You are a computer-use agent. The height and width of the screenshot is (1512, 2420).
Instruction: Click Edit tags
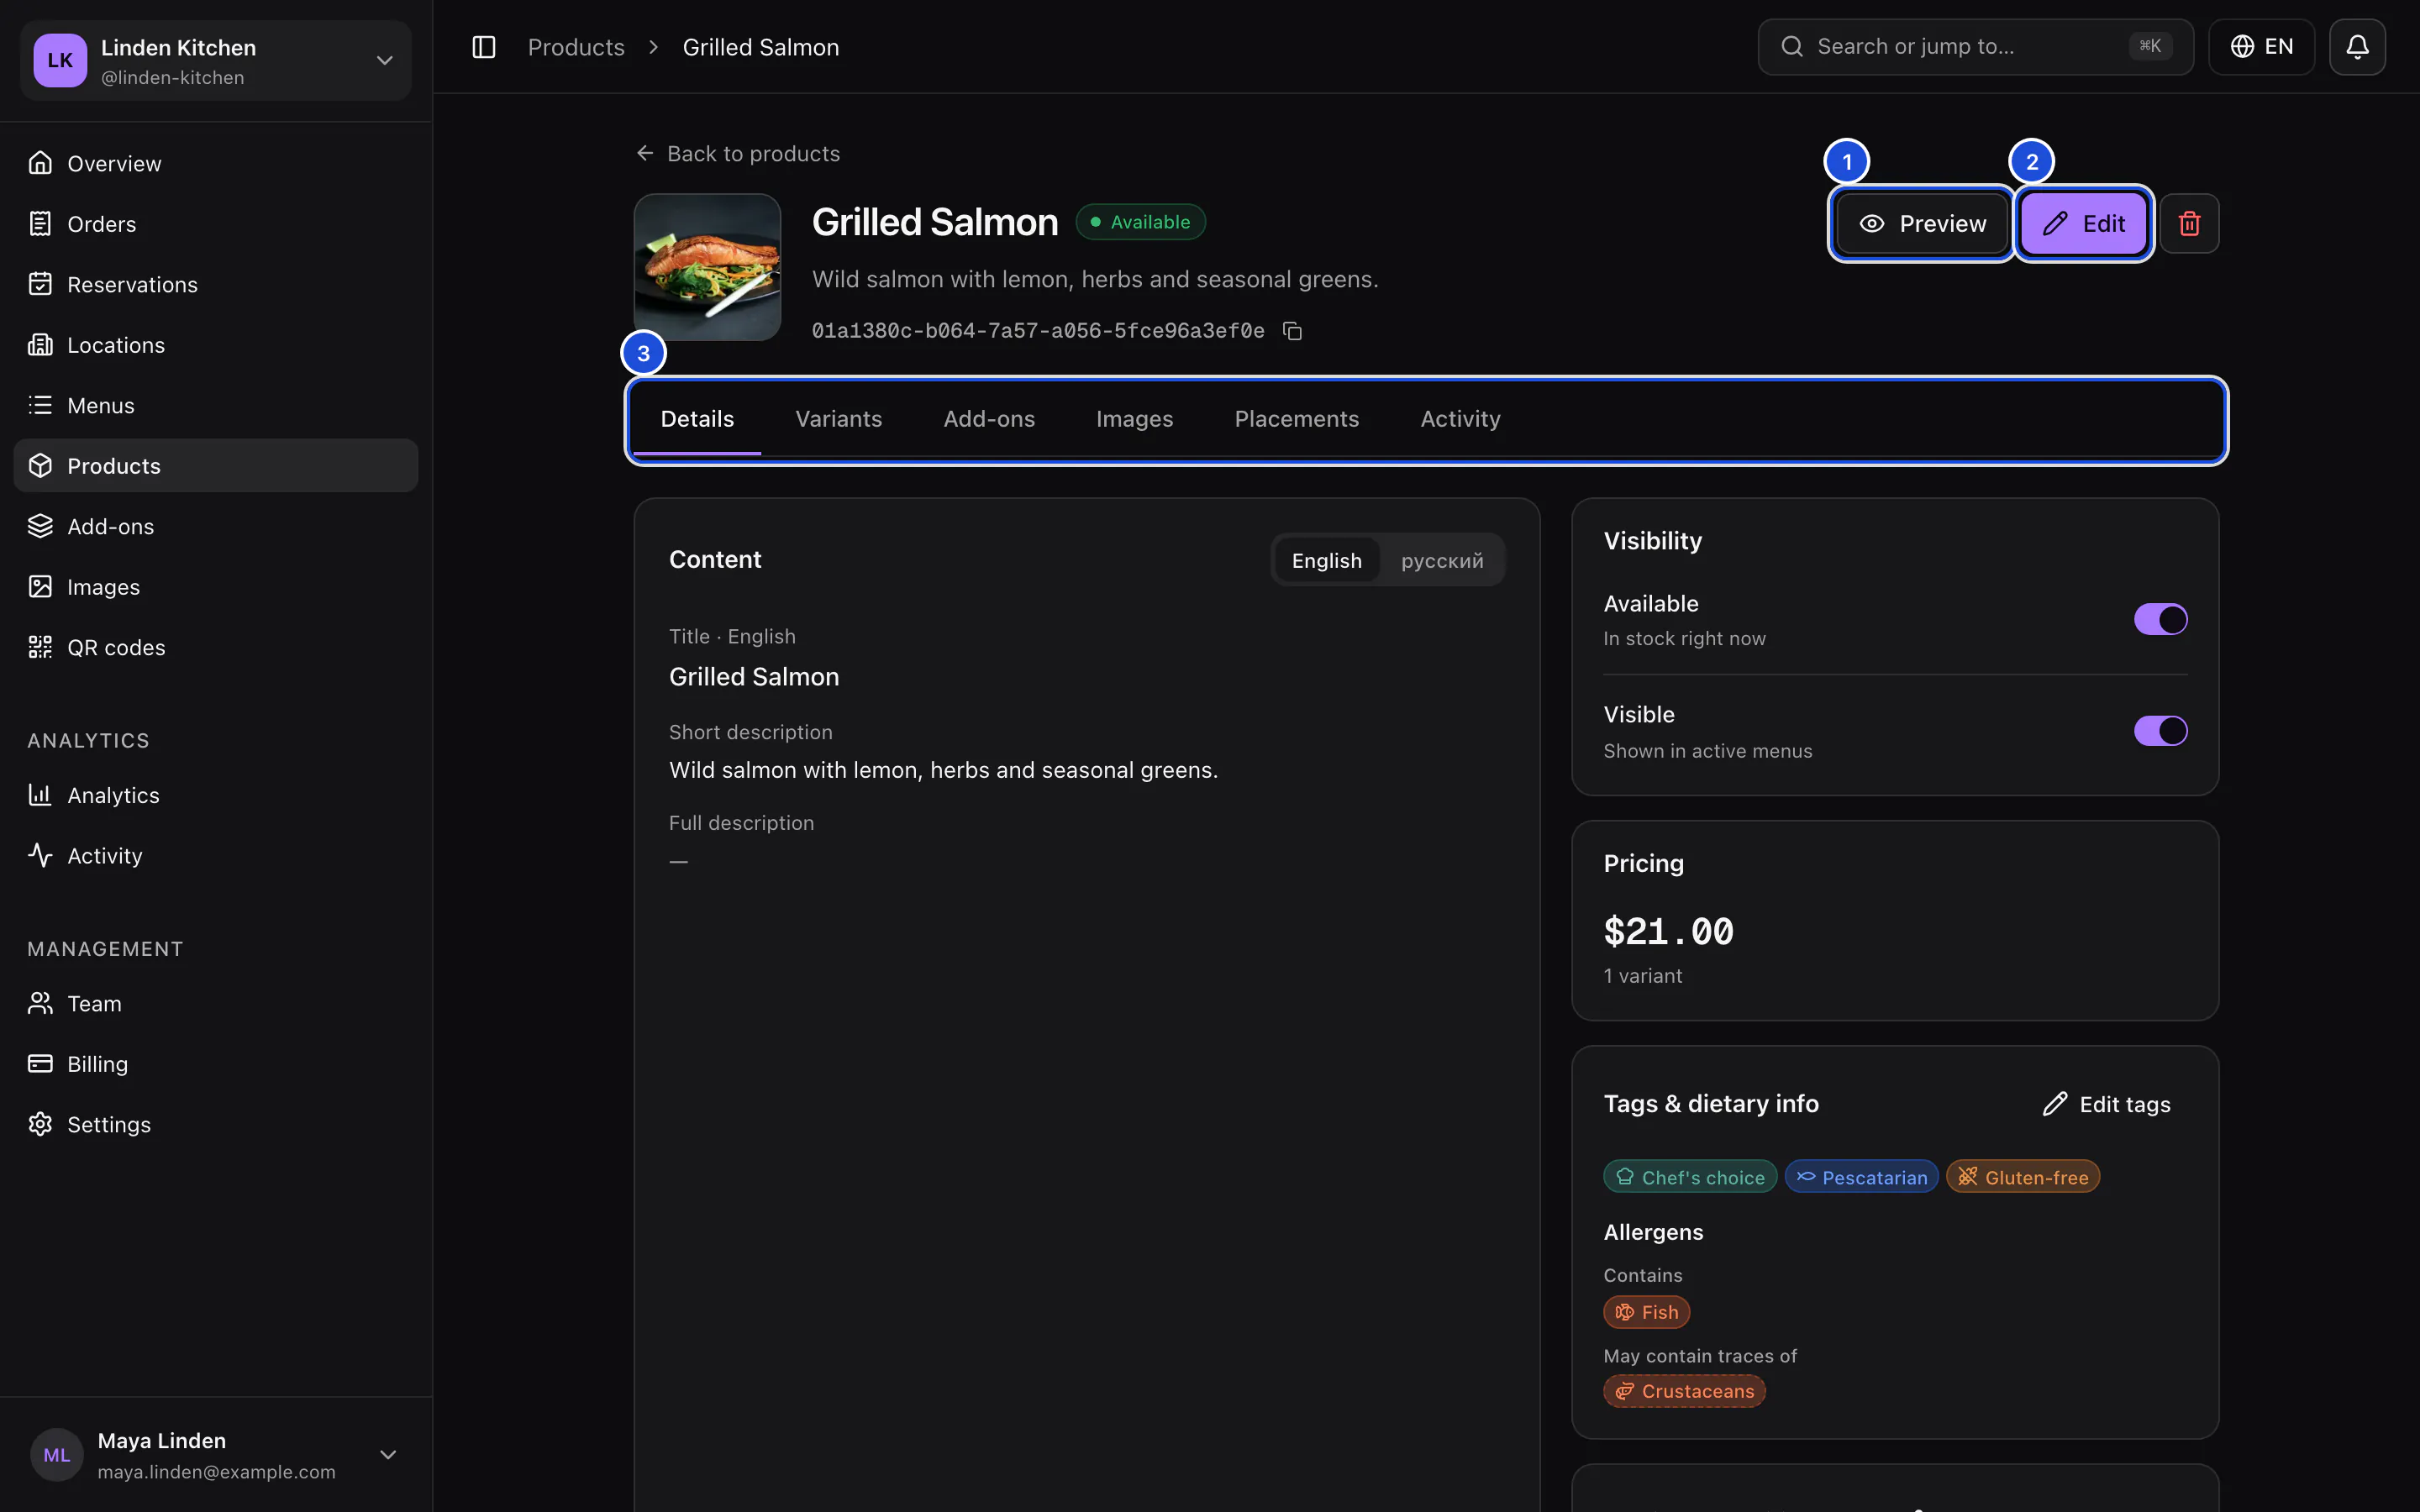coord(2106,1104)
